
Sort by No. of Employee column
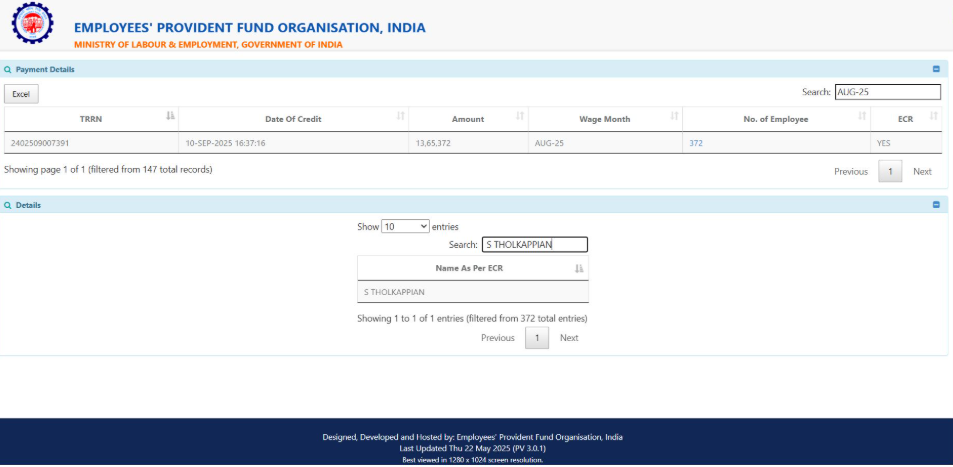coord(775,119)
